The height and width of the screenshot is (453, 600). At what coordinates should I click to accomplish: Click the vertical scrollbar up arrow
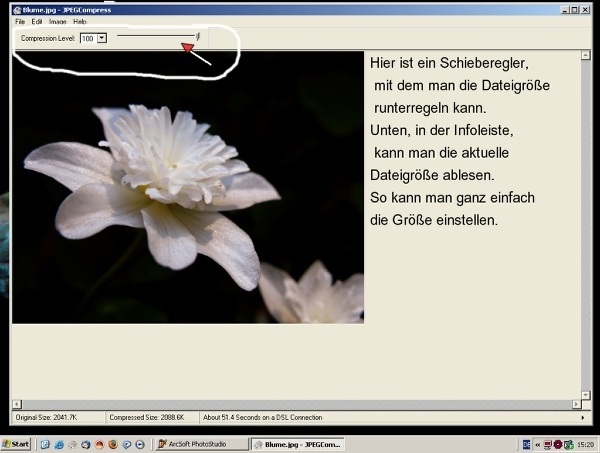pyautogui.click(x=586, y=56)
